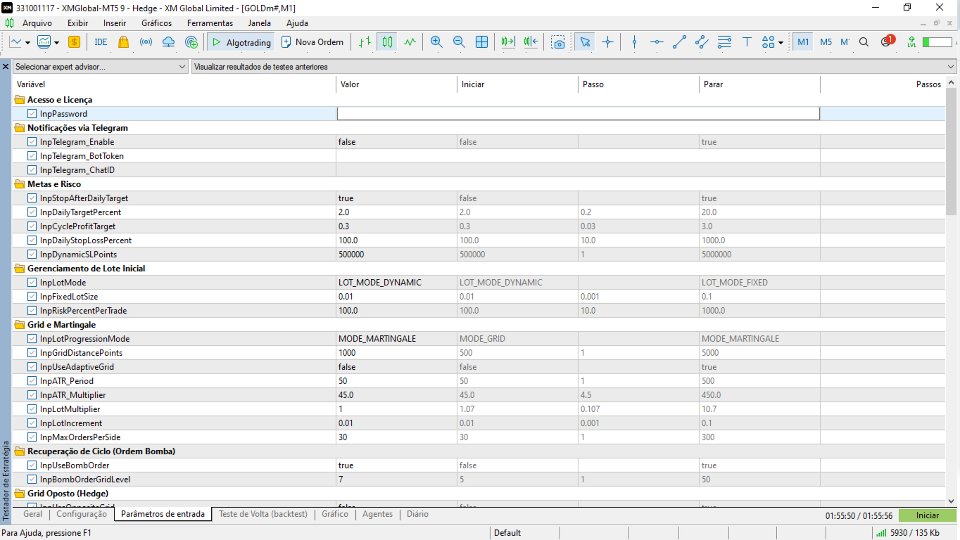Uncheck the InpTelegram_Enable checkbox

tap(33, 142)
